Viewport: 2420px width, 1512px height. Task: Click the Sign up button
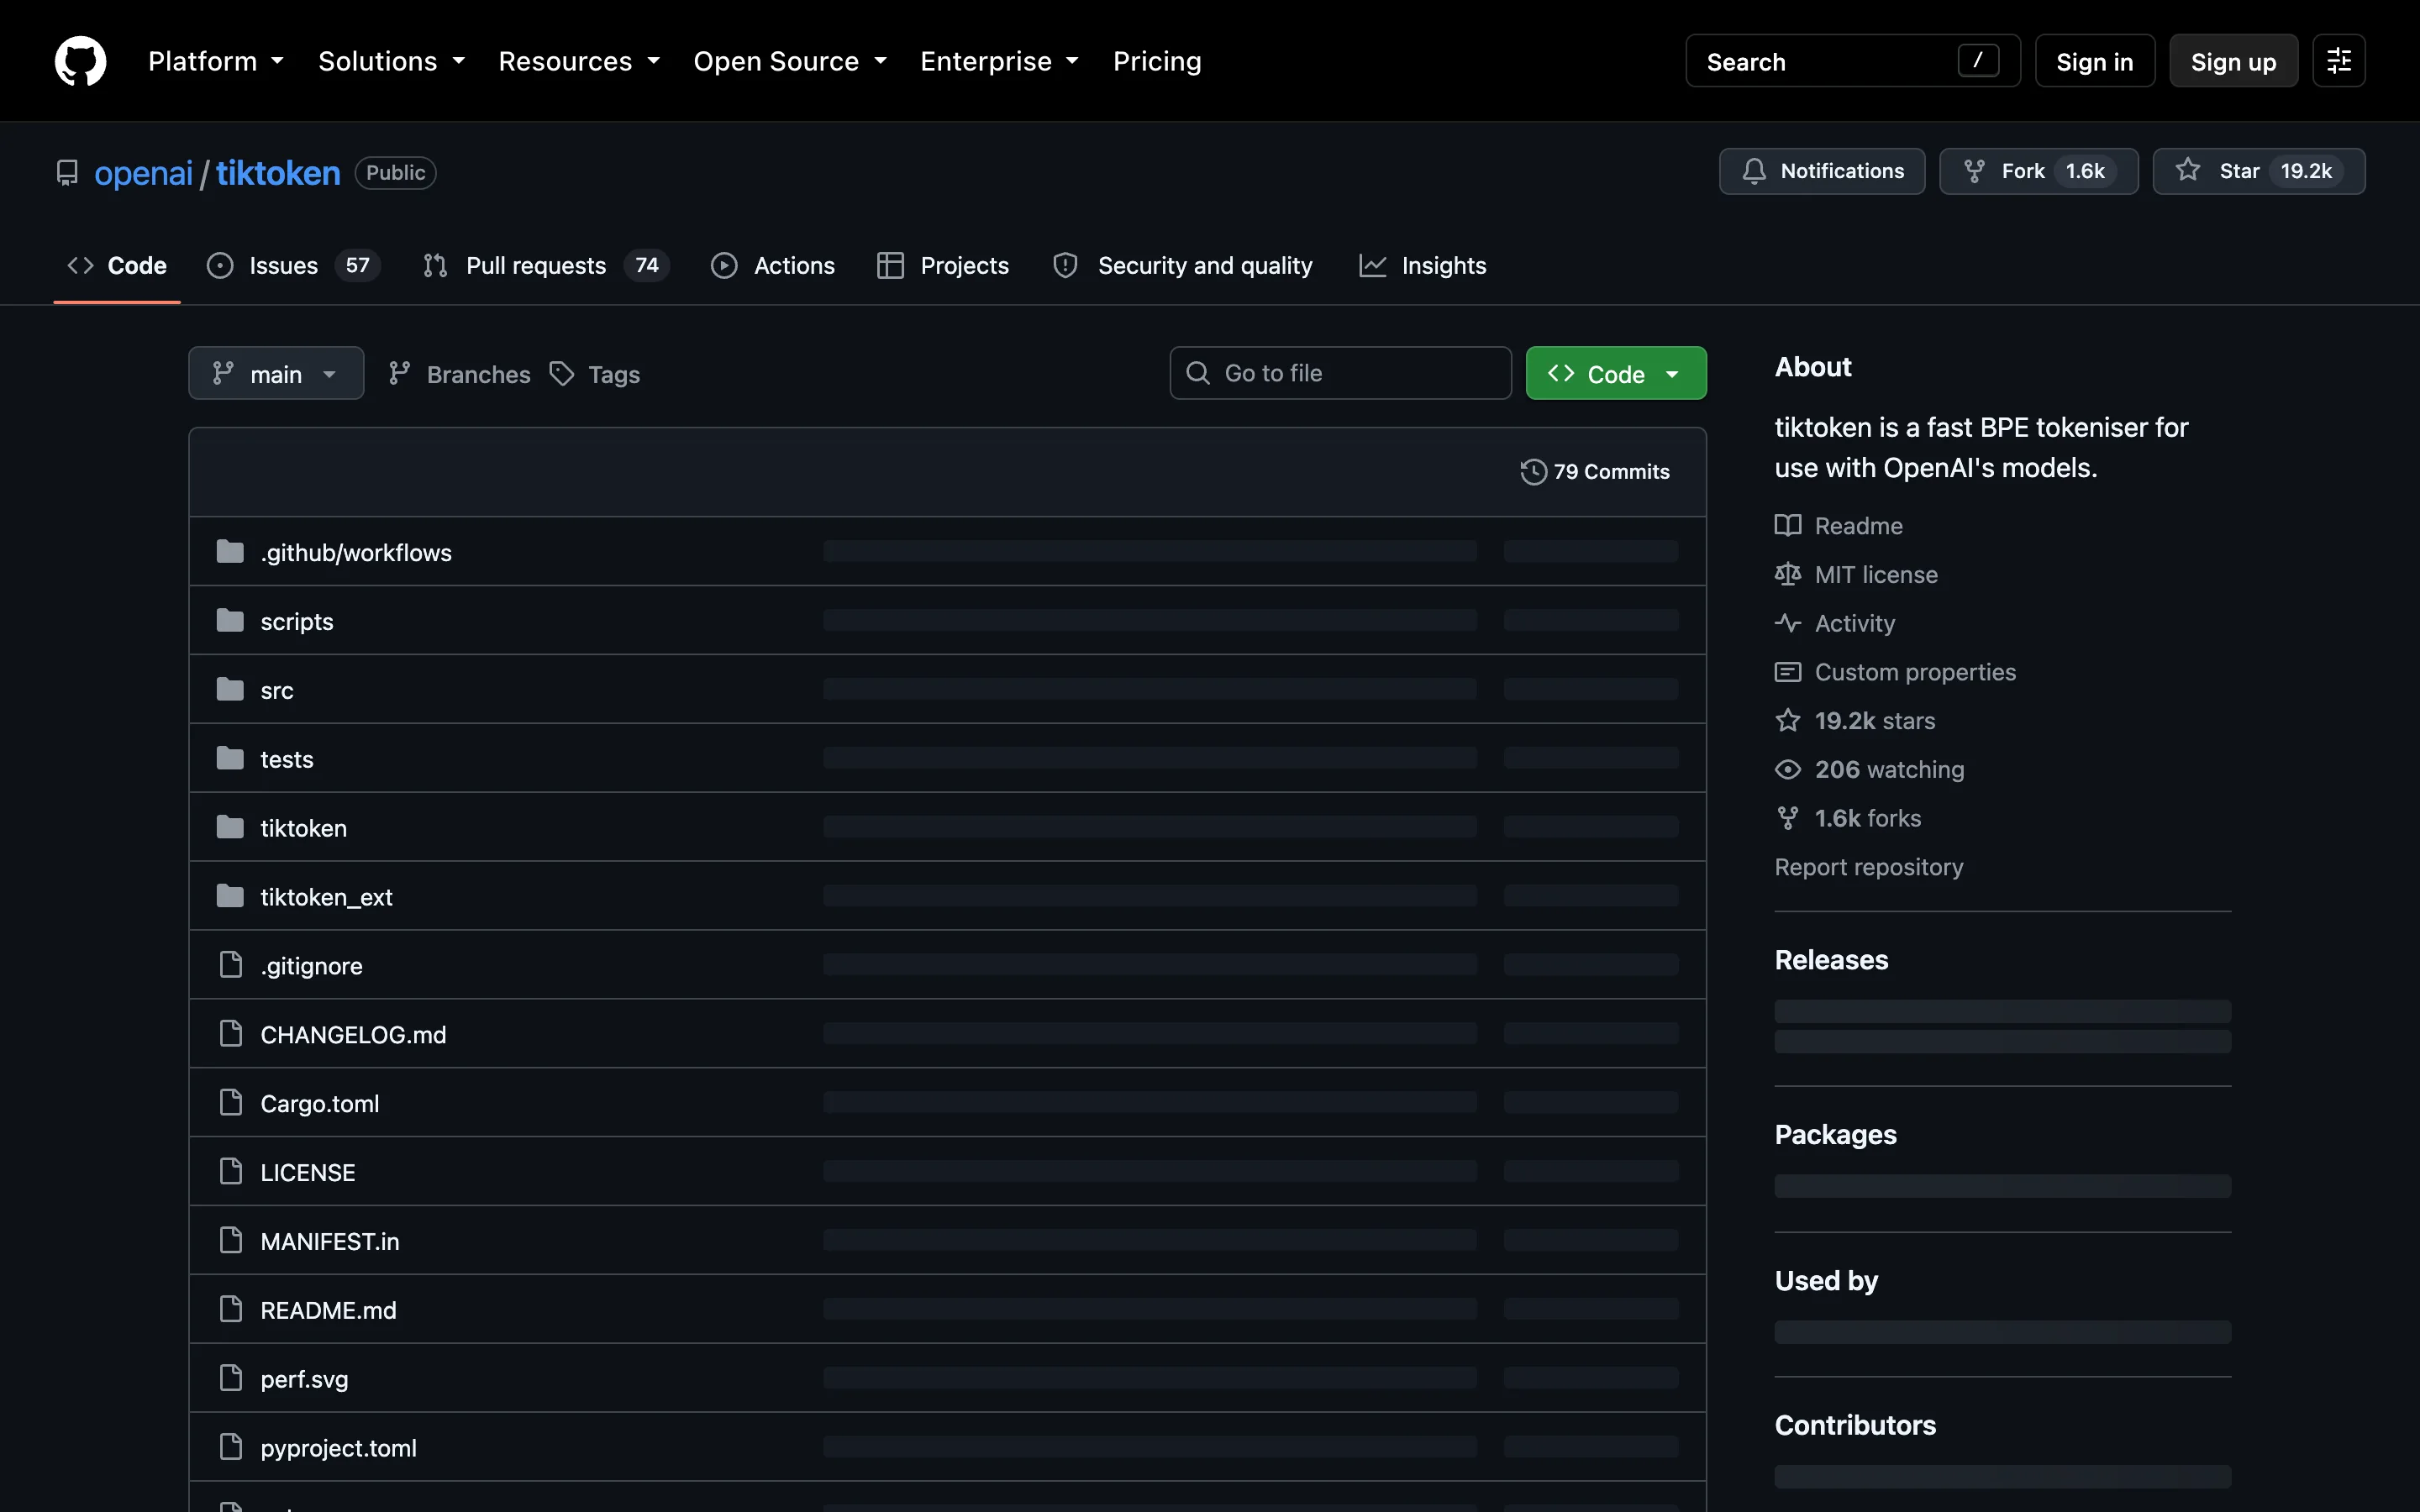2233,61
